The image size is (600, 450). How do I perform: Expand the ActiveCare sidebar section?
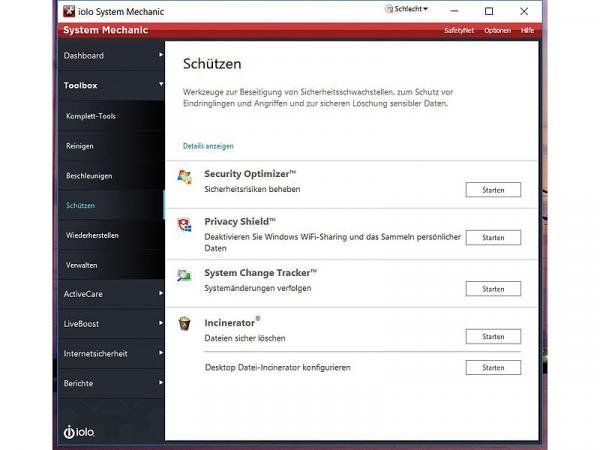pos(111,294)
